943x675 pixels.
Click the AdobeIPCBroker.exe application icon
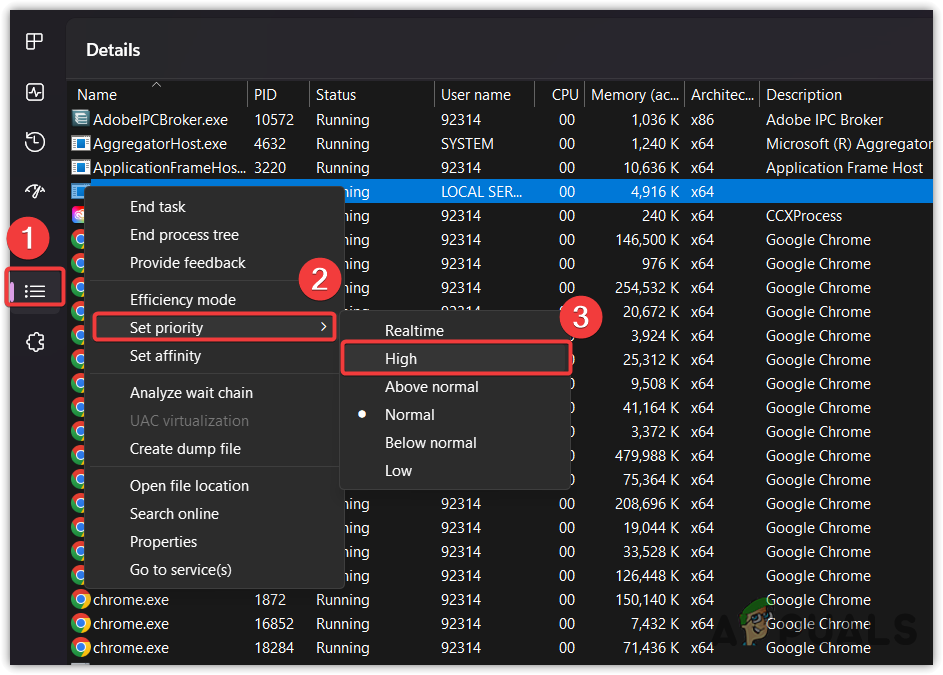[80, 119]
